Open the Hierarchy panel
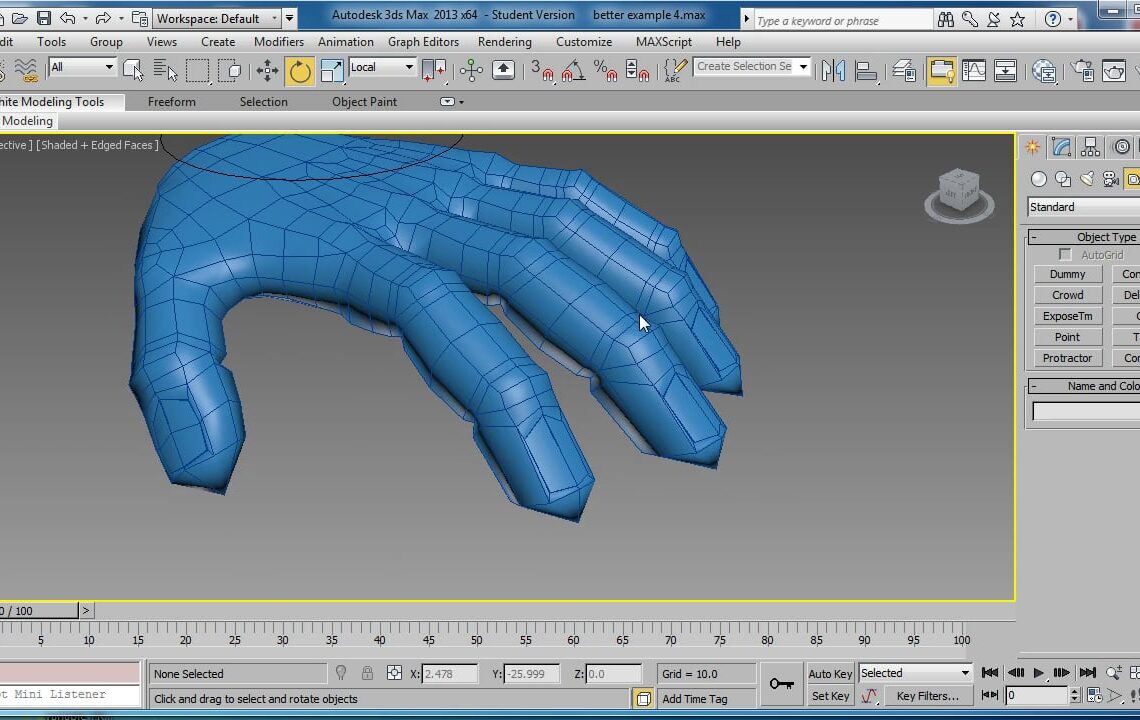The image size is (1140, 720). pos(1090,146)
